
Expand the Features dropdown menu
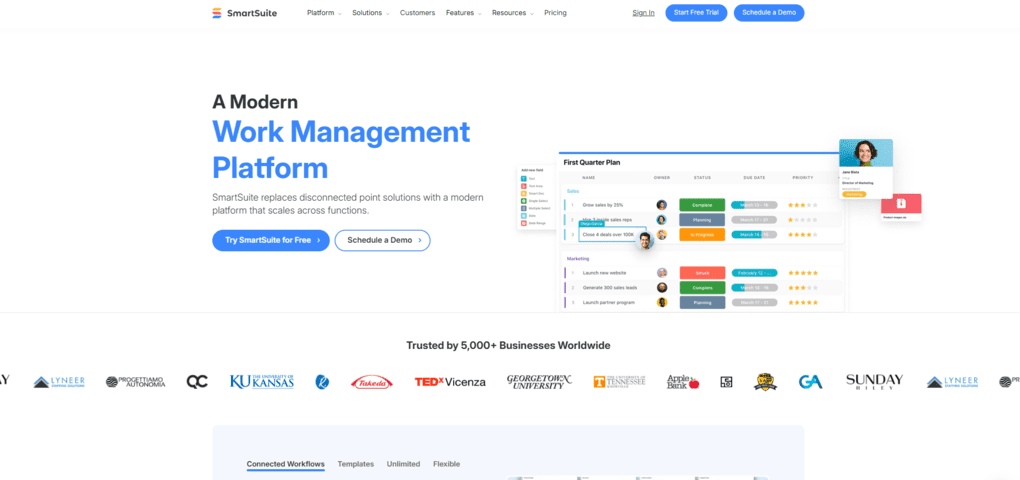click(464, 13)
